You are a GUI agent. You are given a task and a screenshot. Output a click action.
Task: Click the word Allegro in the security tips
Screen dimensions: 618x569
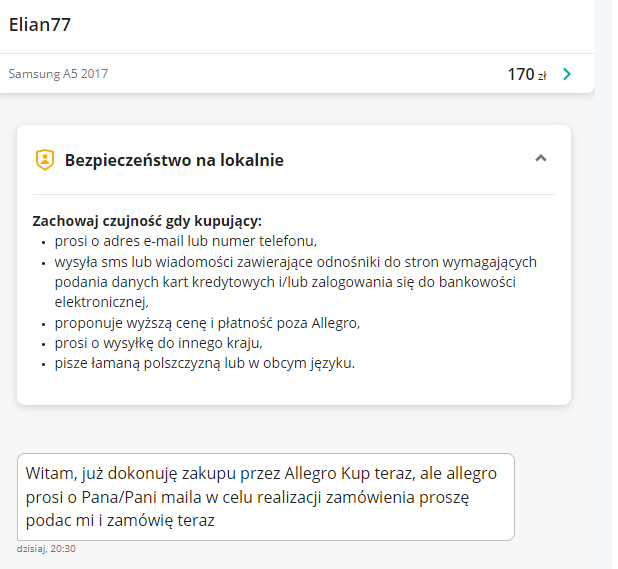tap(335, 323)
